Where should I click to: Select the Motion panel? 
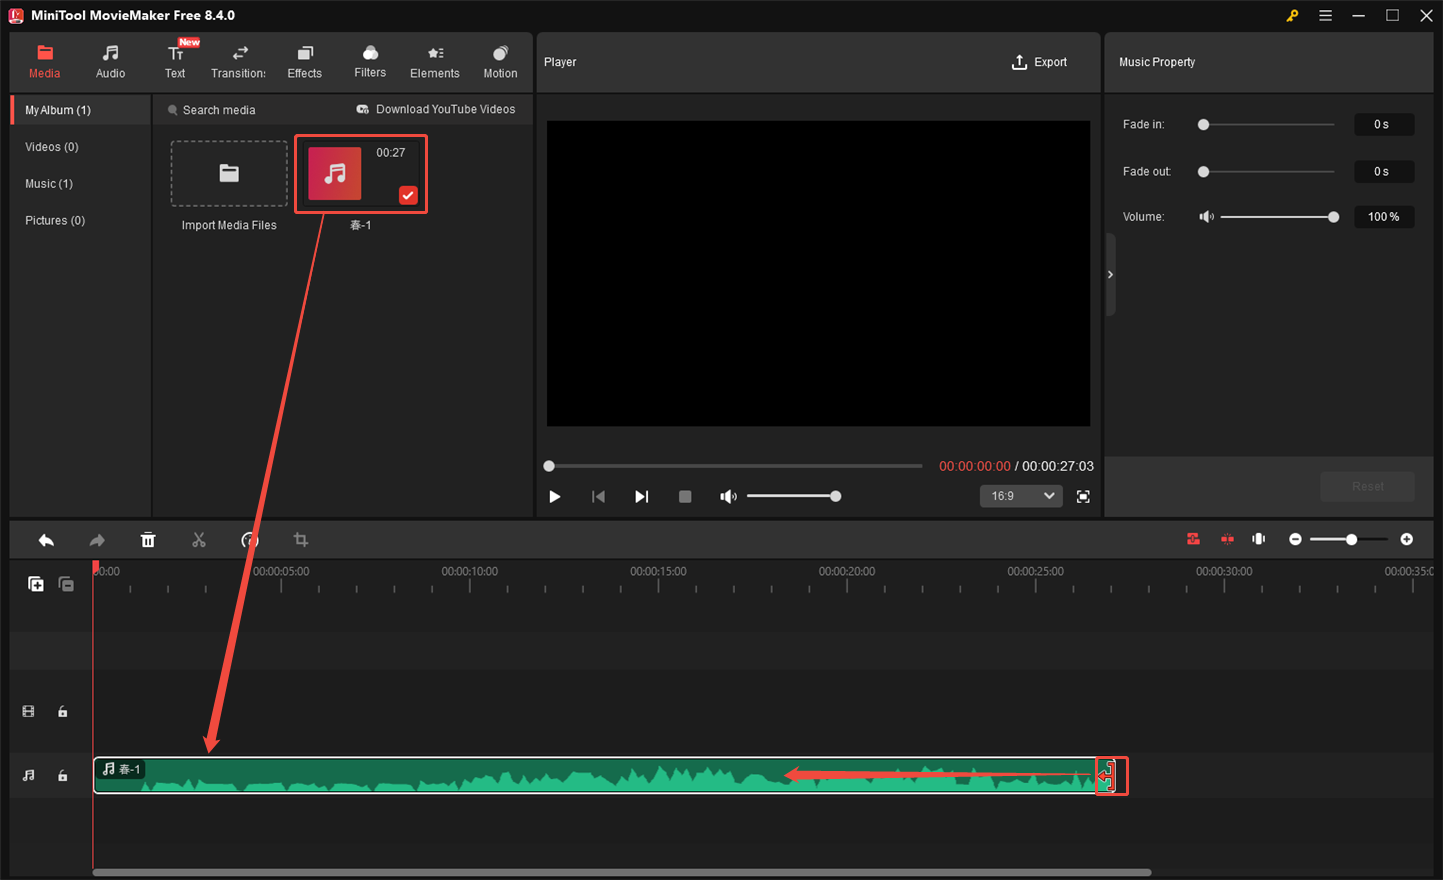pyautogui.click(x=500, y=60)
